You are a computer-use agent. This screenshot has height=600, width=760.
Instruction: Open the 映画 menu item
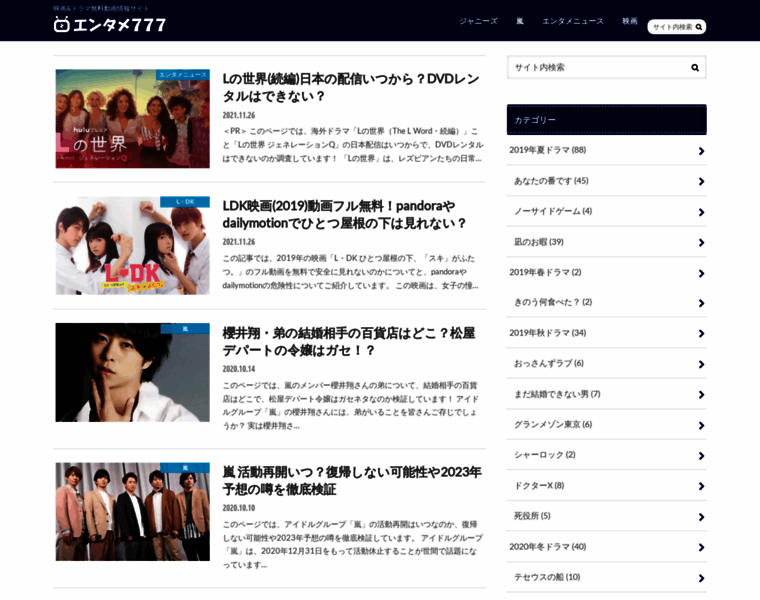[x=630, y=21]
